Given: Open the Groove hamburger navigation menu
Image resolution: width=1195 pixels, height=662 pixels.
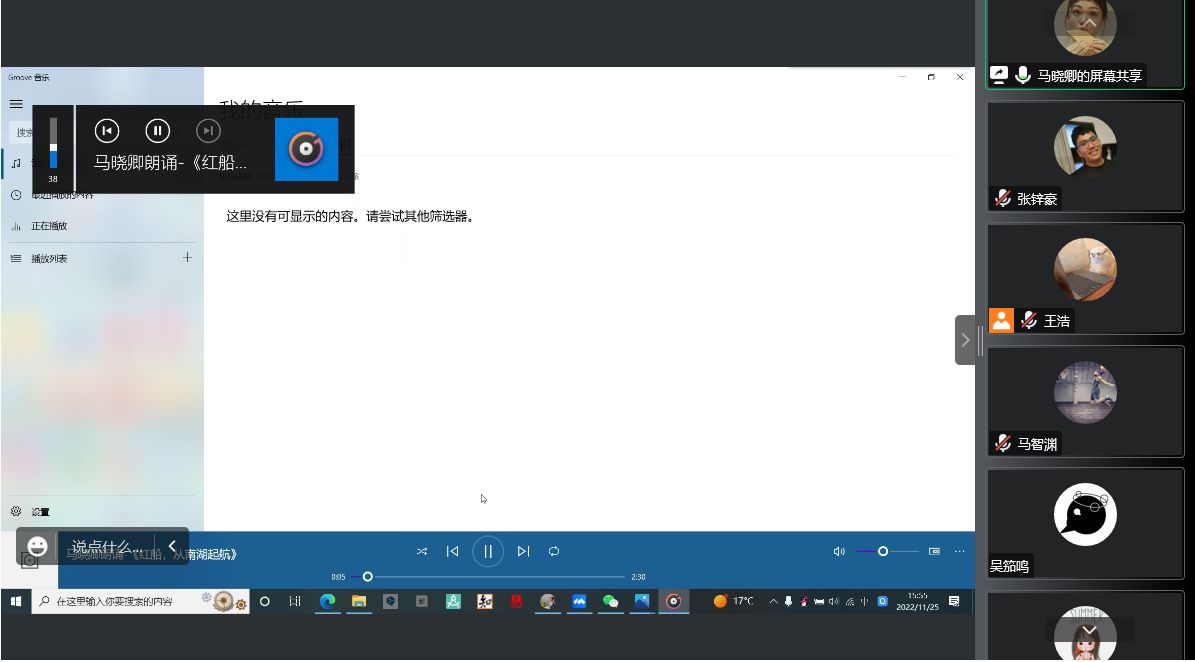Looking at the screenshot, I should pos(16,104).
